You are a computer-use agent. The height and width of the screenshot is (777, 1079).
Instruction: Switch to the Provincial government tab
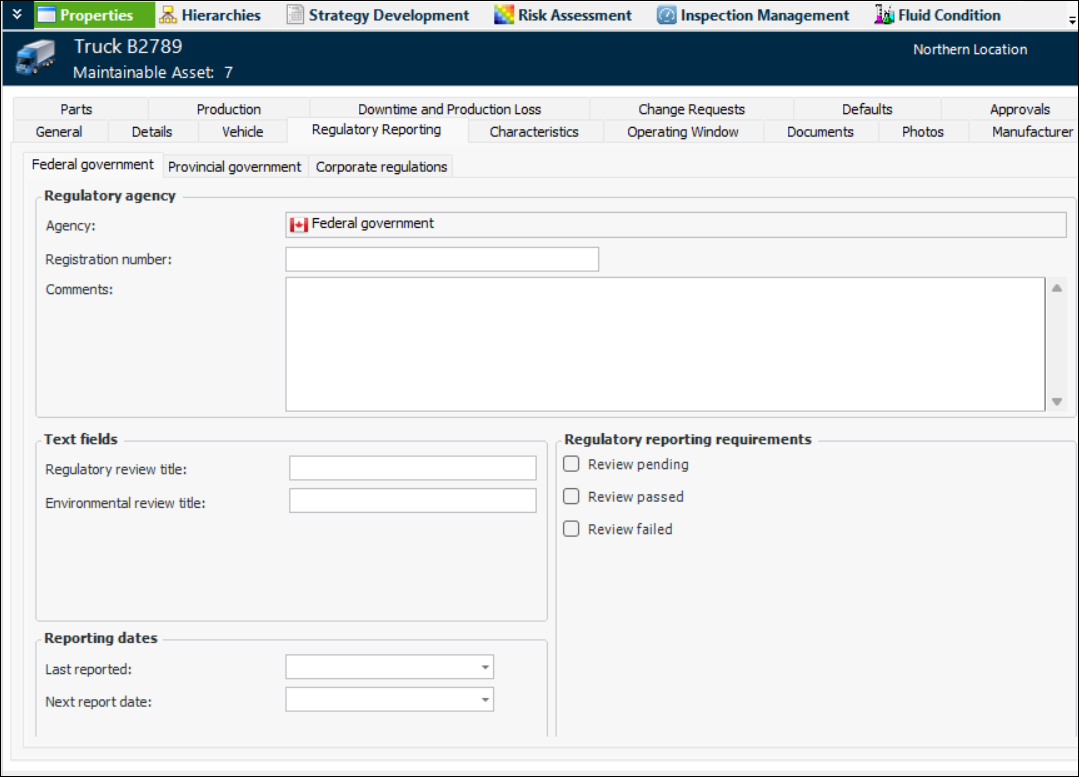[x=234, y=167]
